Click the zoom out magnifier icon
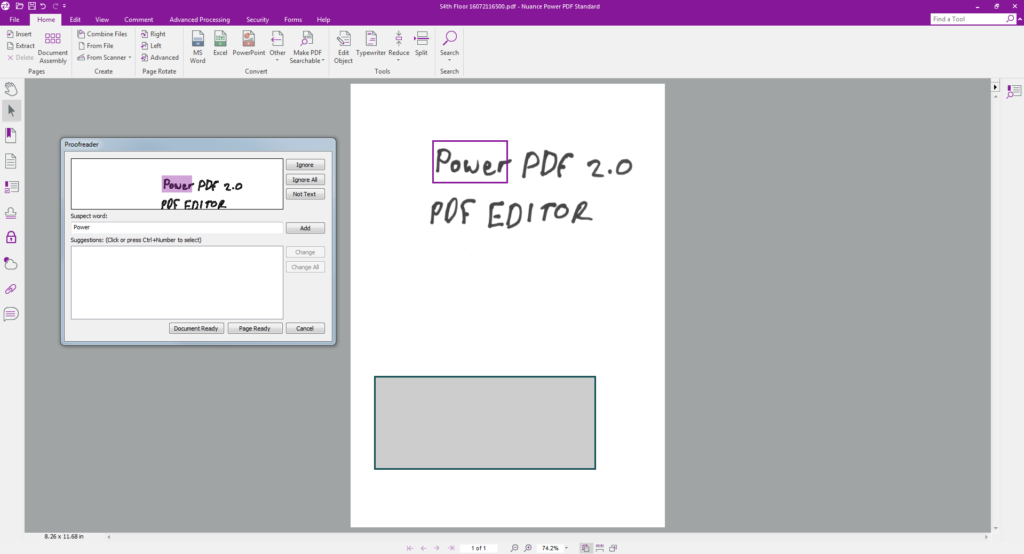1024x554 pixels. click(x=515, y=548)
